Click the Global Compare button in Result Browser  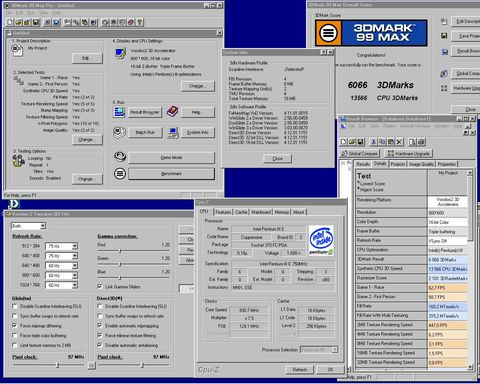(360, 153)
